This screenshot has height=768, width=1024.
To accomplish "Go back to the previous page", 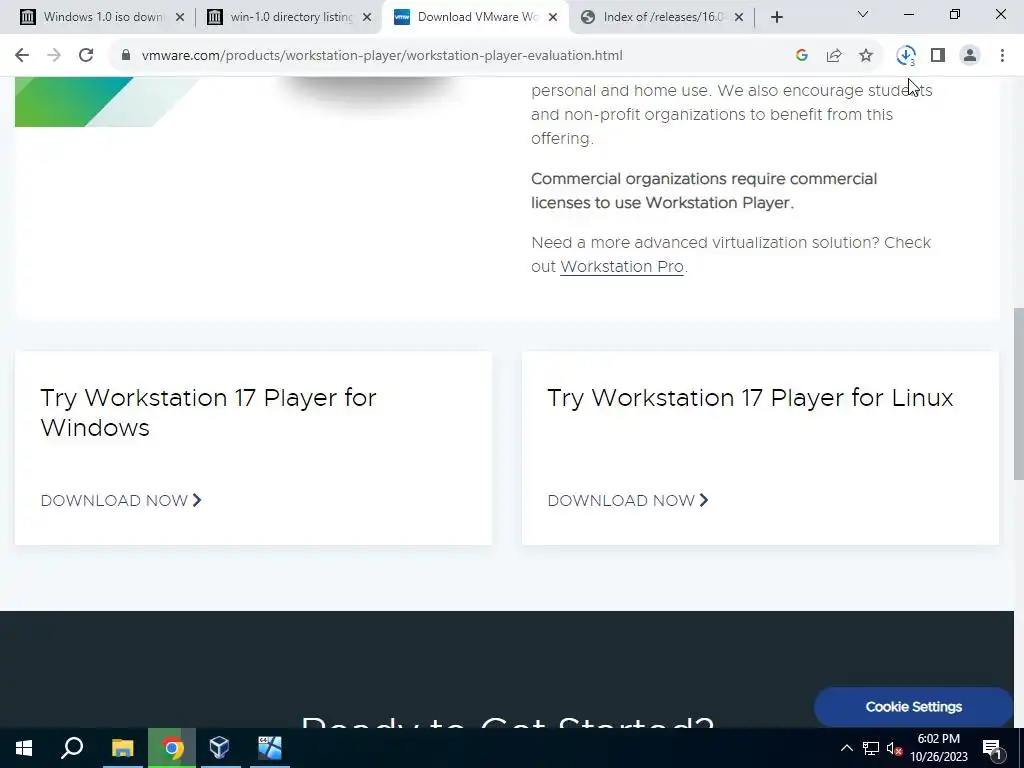I will pos(22,56).
